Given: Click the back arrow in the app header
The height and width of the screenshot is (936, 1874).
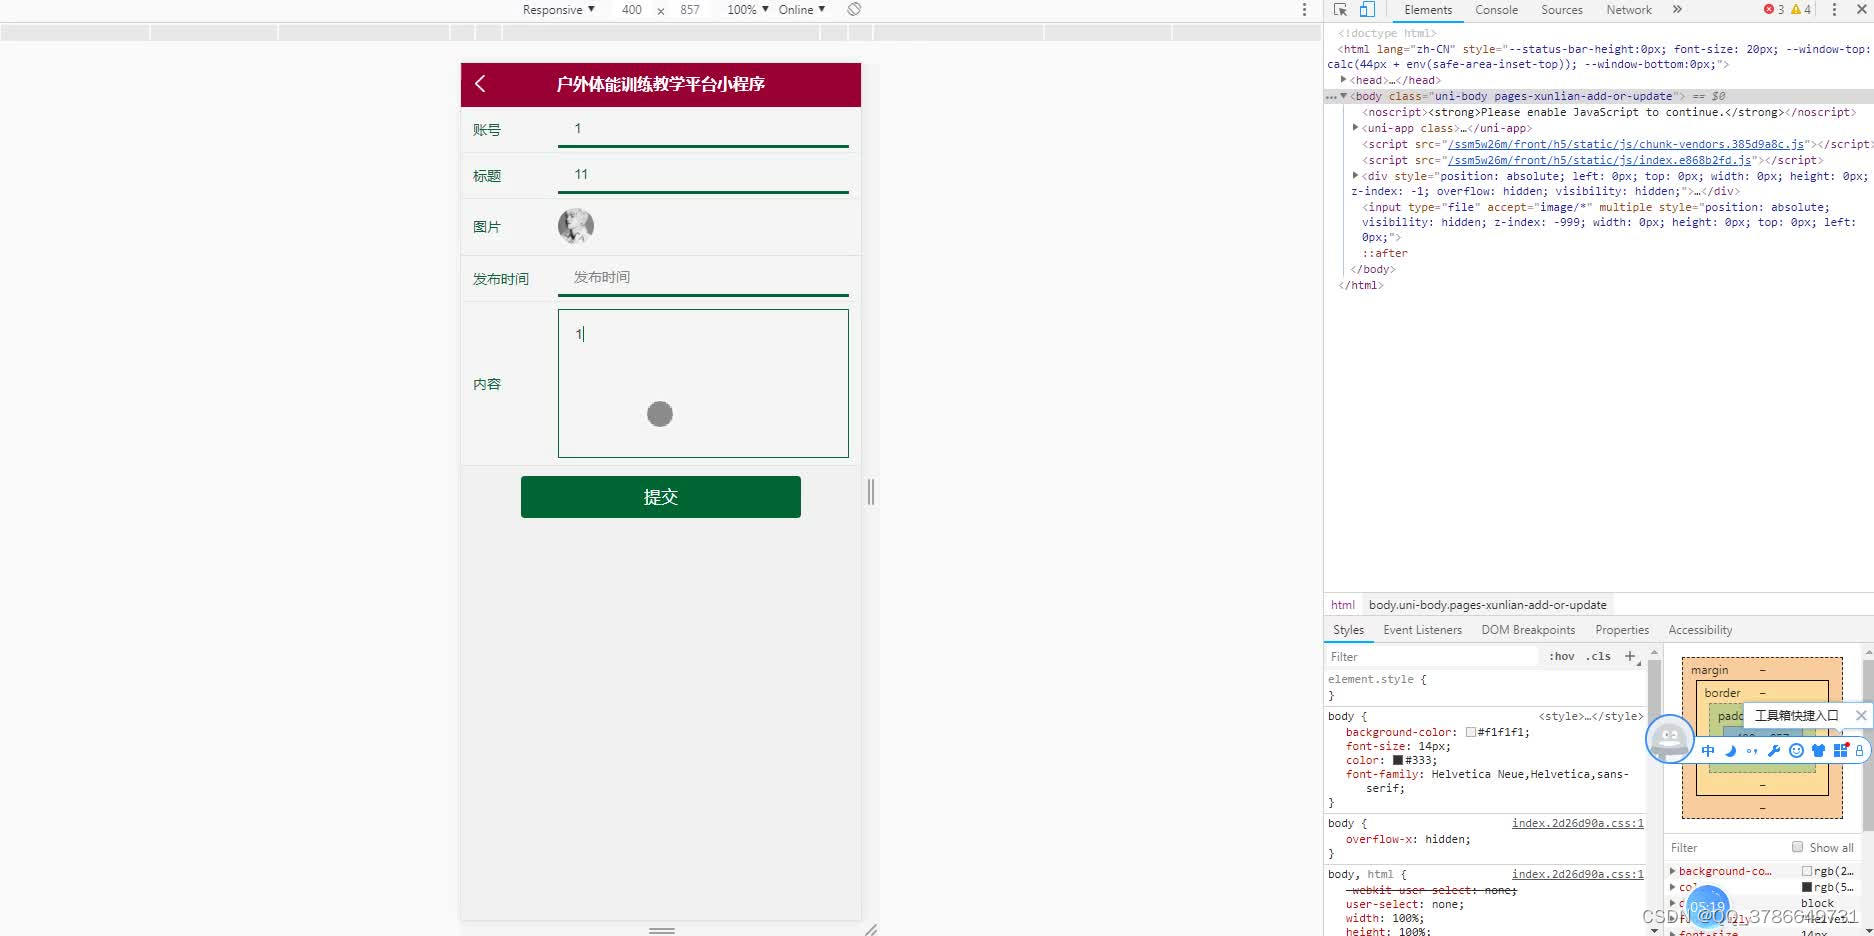Looking at the screenshot, I should click(480, 84).
